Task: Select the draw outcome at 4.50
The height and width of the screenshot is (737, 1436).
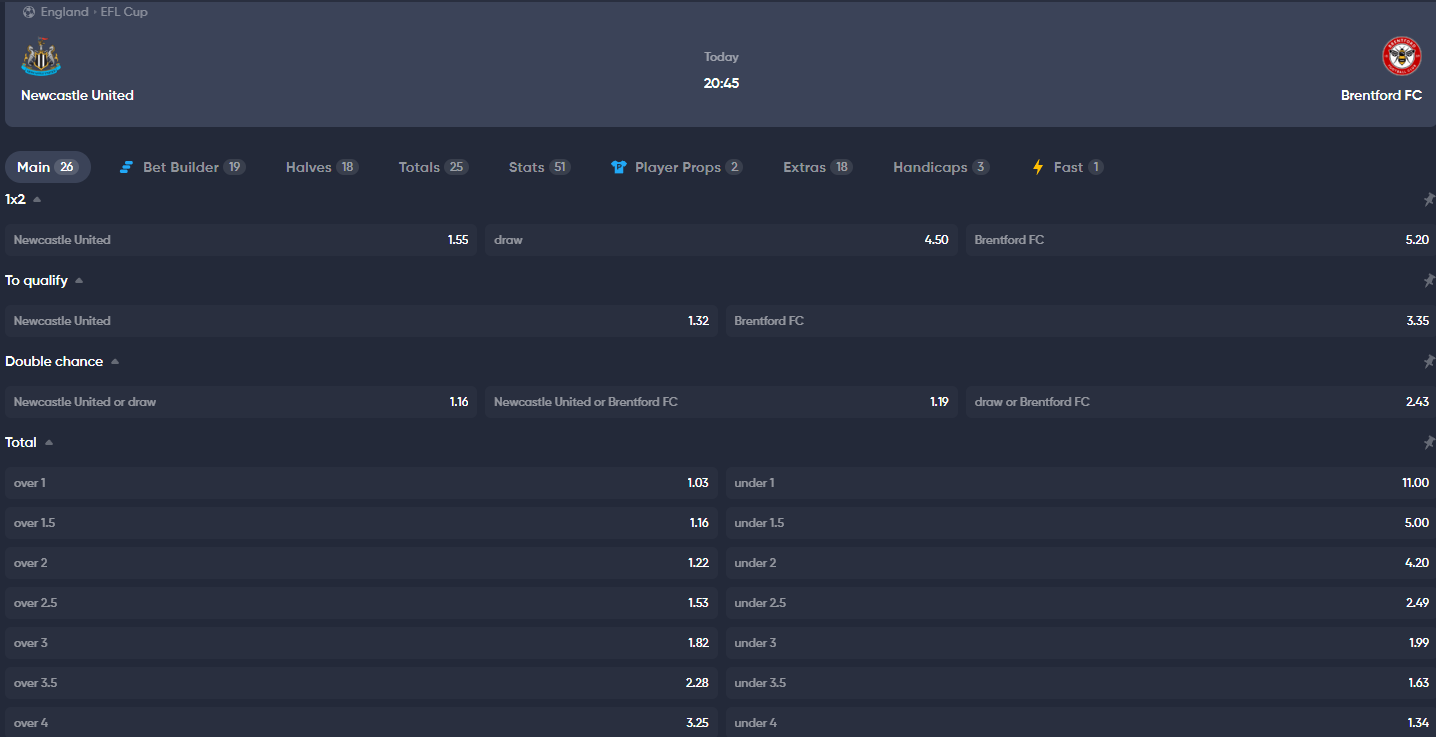Action: click(x=721, y=240)
